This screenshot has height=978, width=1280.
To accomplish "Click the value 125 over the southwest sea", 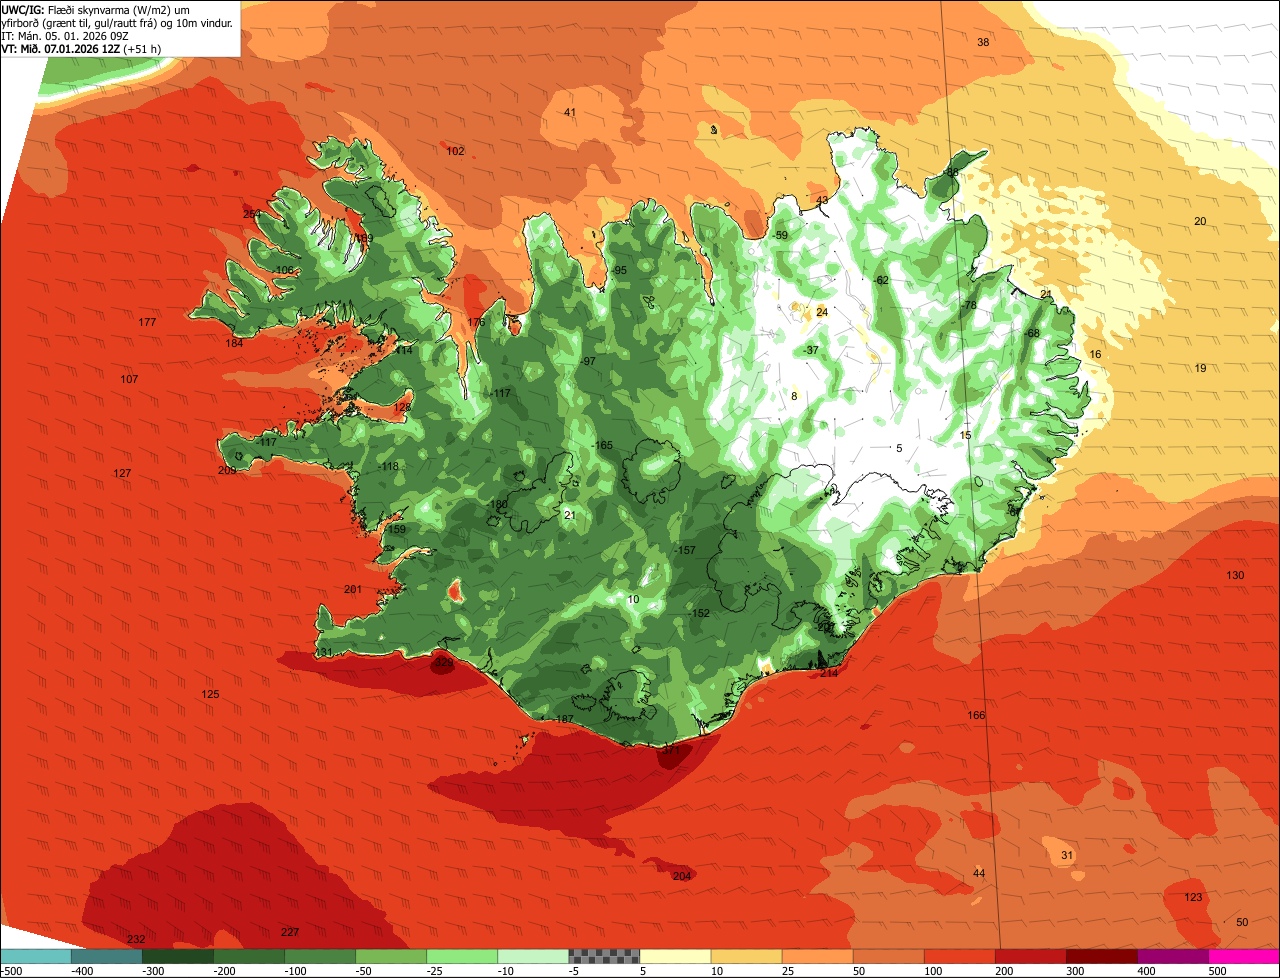I will (x=210, y=694).
